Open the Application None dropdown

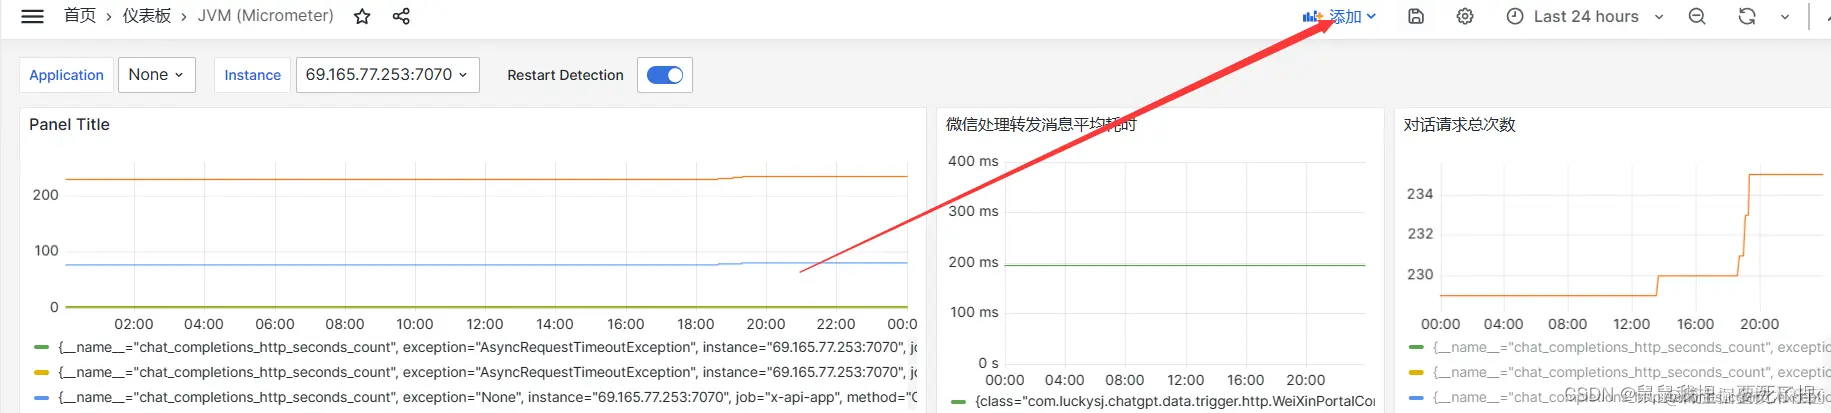157,75
